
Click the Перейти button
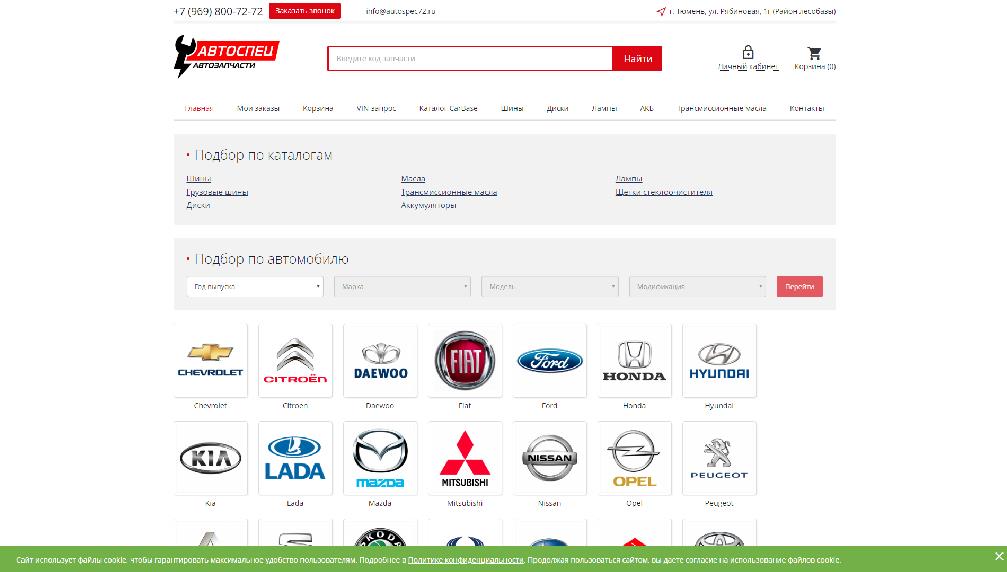(x=800, y=286)
